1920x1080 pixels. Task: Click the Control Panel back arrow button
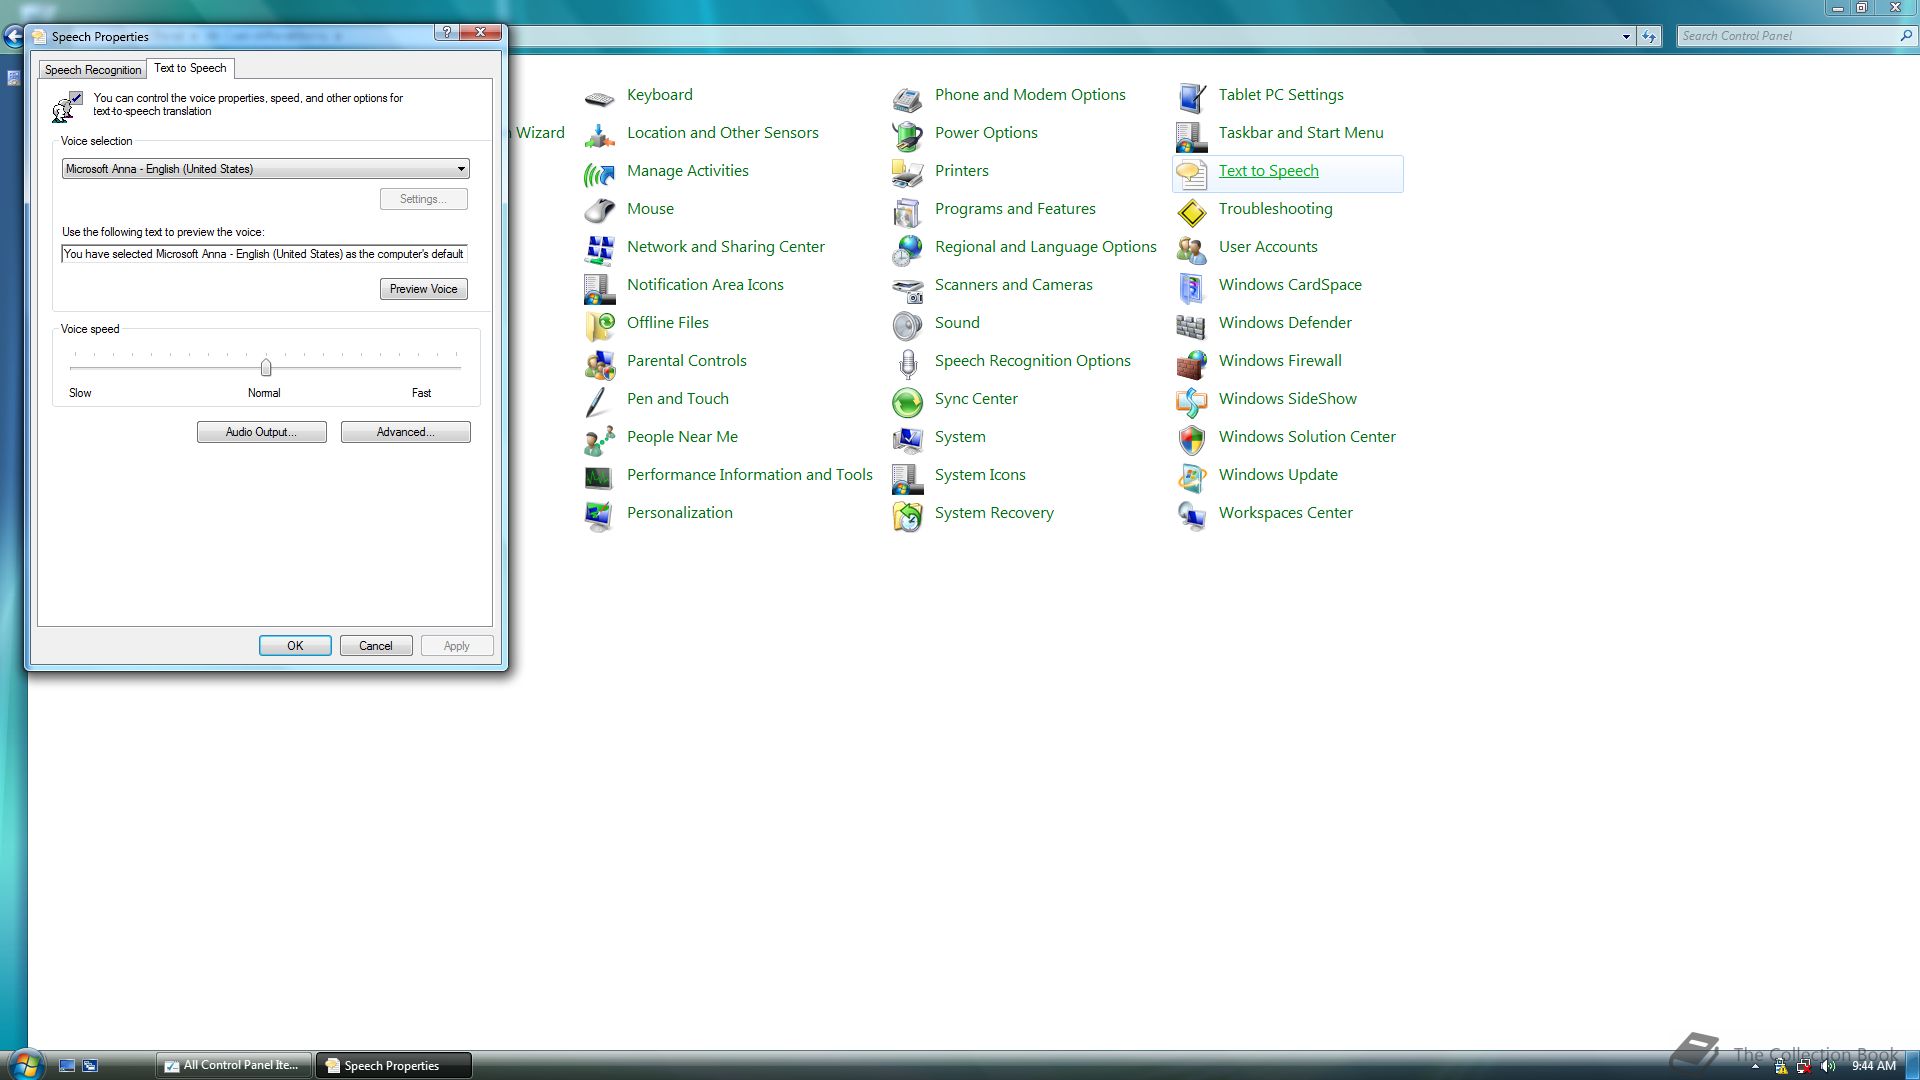coord(12,37)
